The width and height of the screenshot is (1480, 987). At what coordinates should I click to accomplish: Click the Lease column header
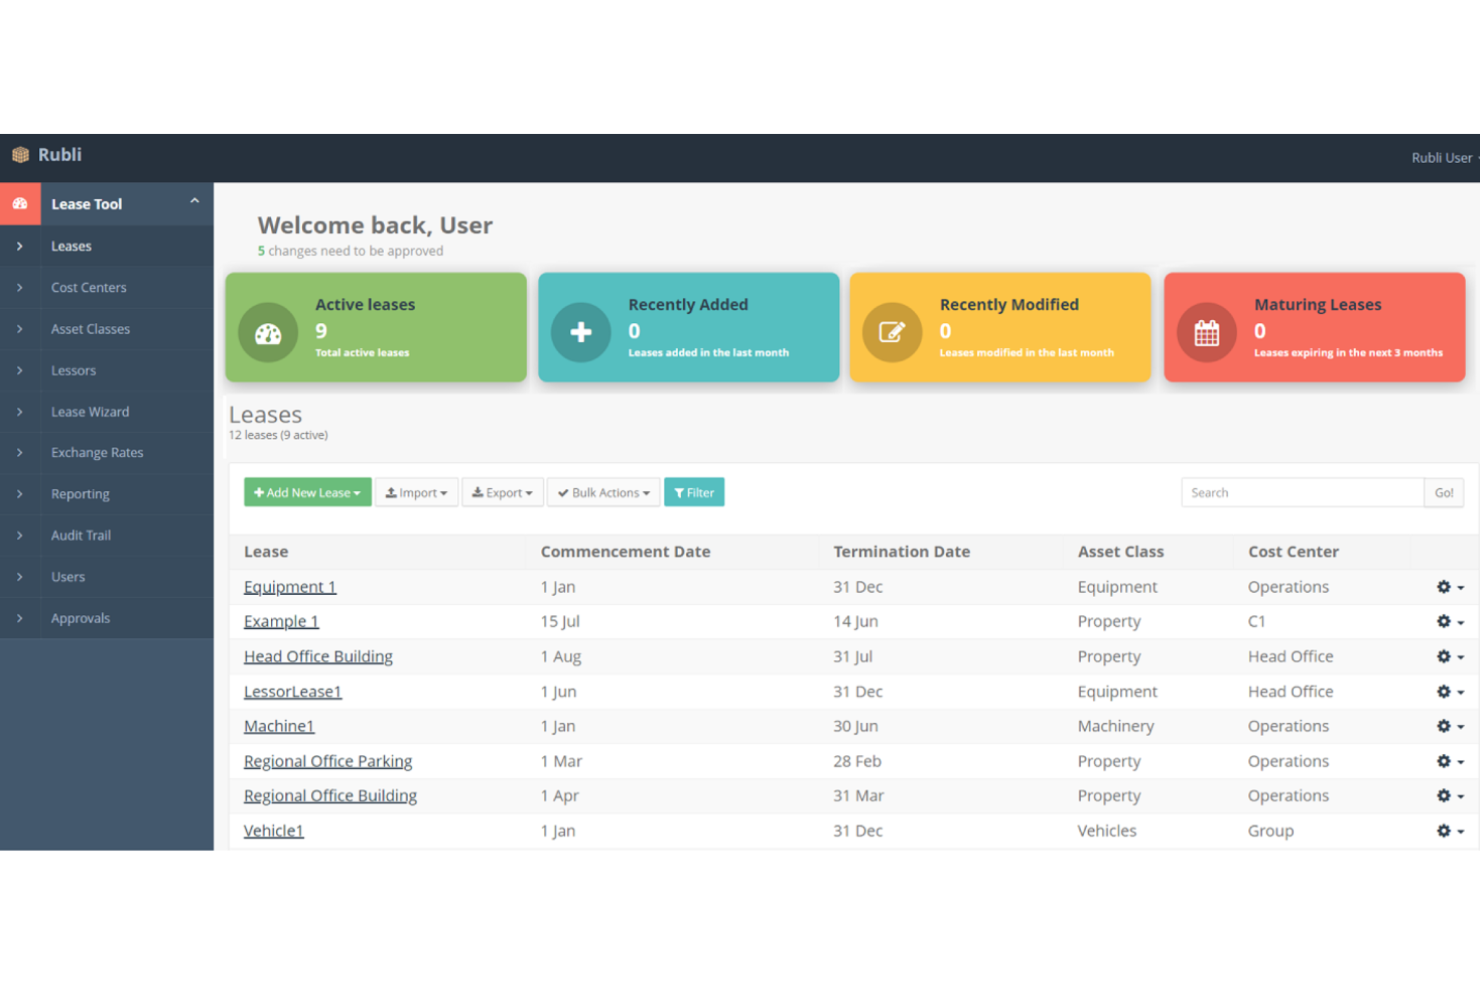266,551
